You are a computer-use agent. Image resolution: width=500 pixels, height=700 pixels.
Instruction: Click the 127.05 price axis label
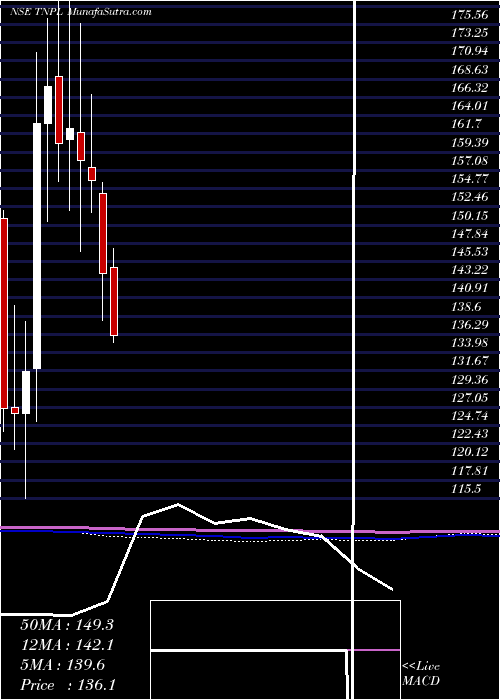[469, 398]
